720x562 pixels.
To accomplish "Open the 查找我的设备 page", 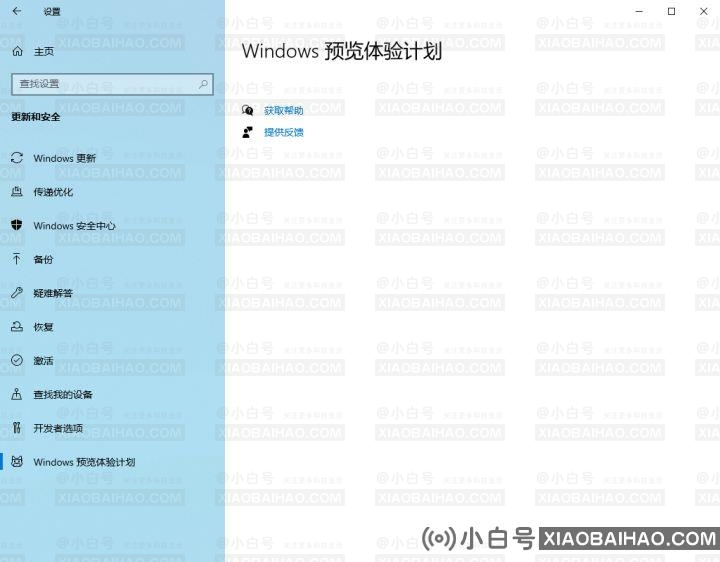I will (63, 394).
